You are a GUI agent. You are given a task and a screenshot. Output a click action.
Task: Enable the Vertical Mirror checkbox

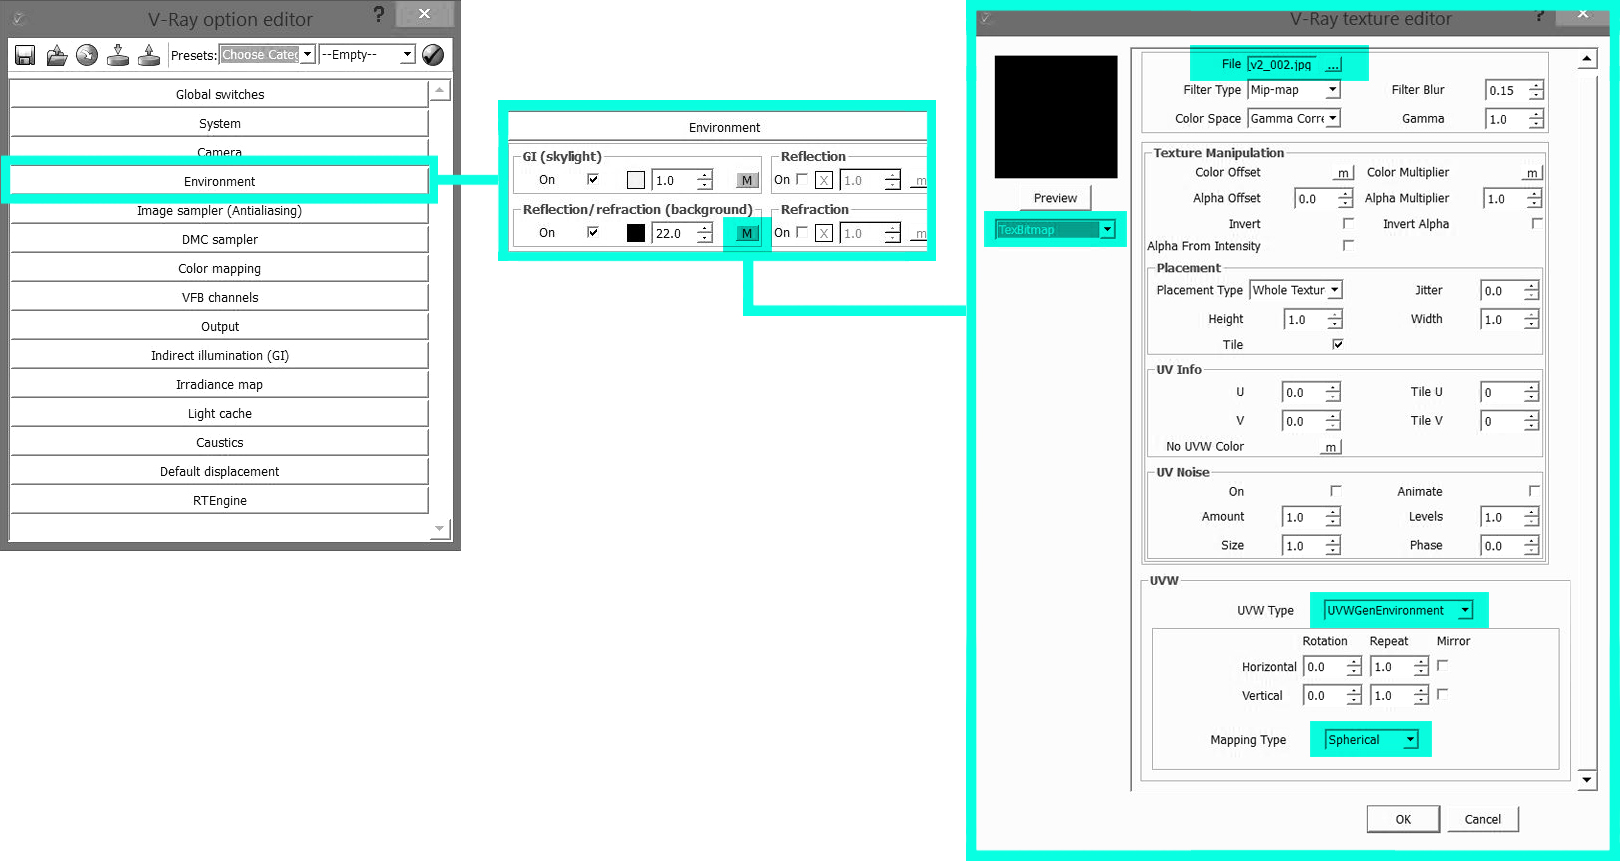pyautogui.click(x=1443, y=694)
